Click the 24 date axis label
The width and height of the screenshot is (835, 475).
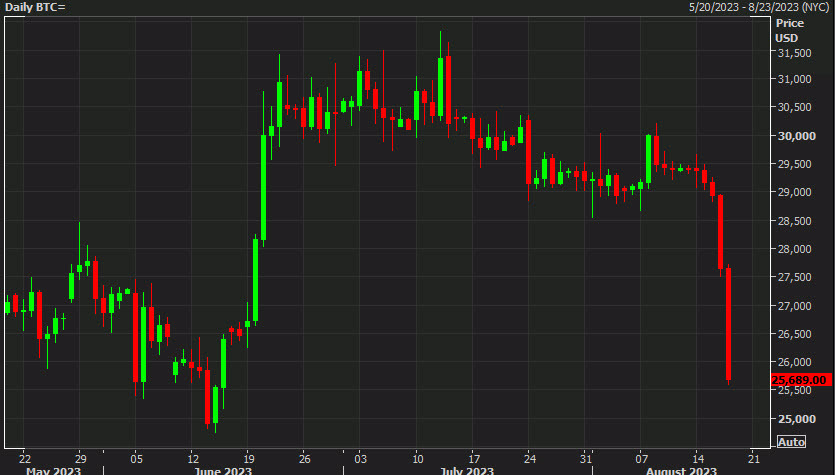pos(530,459)
